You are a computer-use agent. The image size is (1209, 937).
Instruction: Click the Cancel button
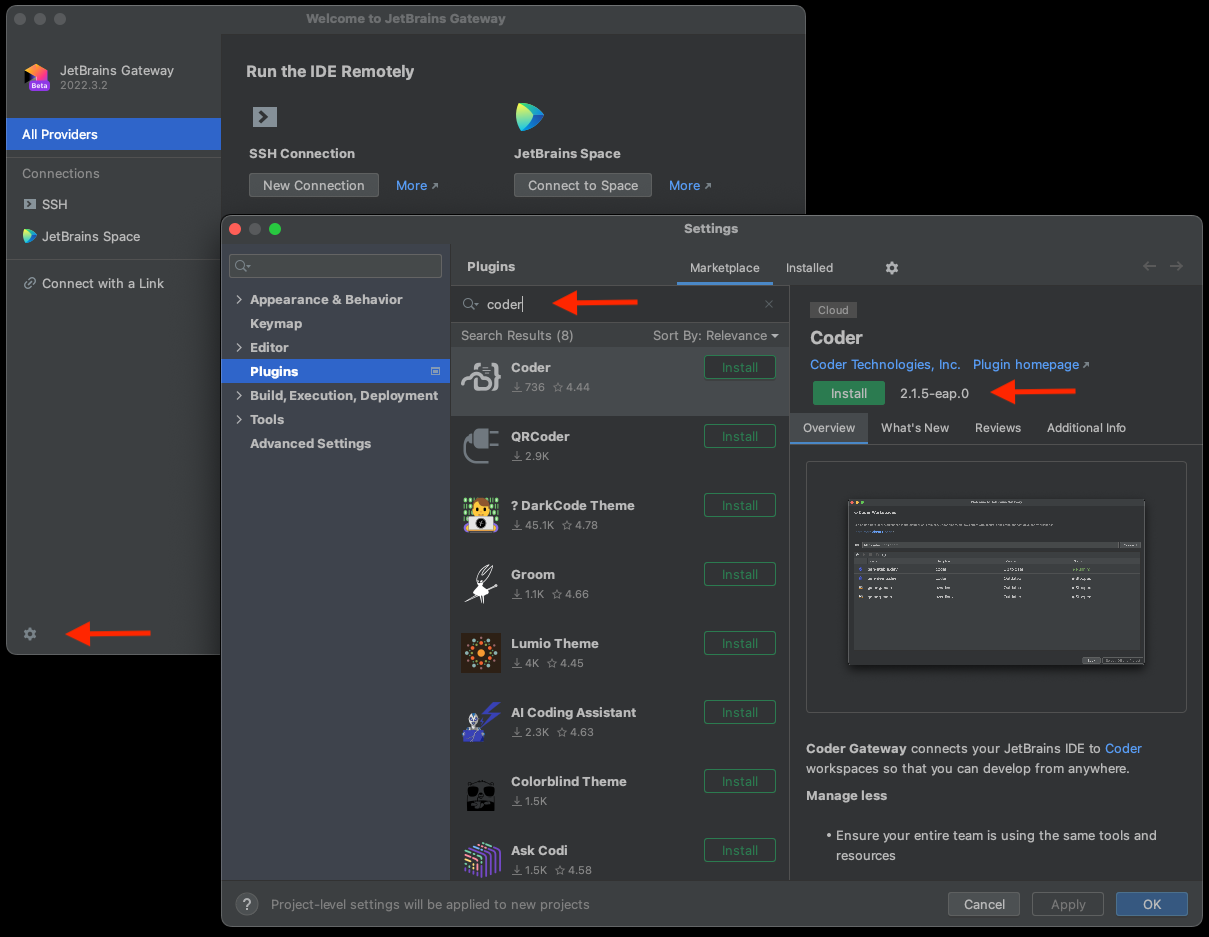[984, 904]
